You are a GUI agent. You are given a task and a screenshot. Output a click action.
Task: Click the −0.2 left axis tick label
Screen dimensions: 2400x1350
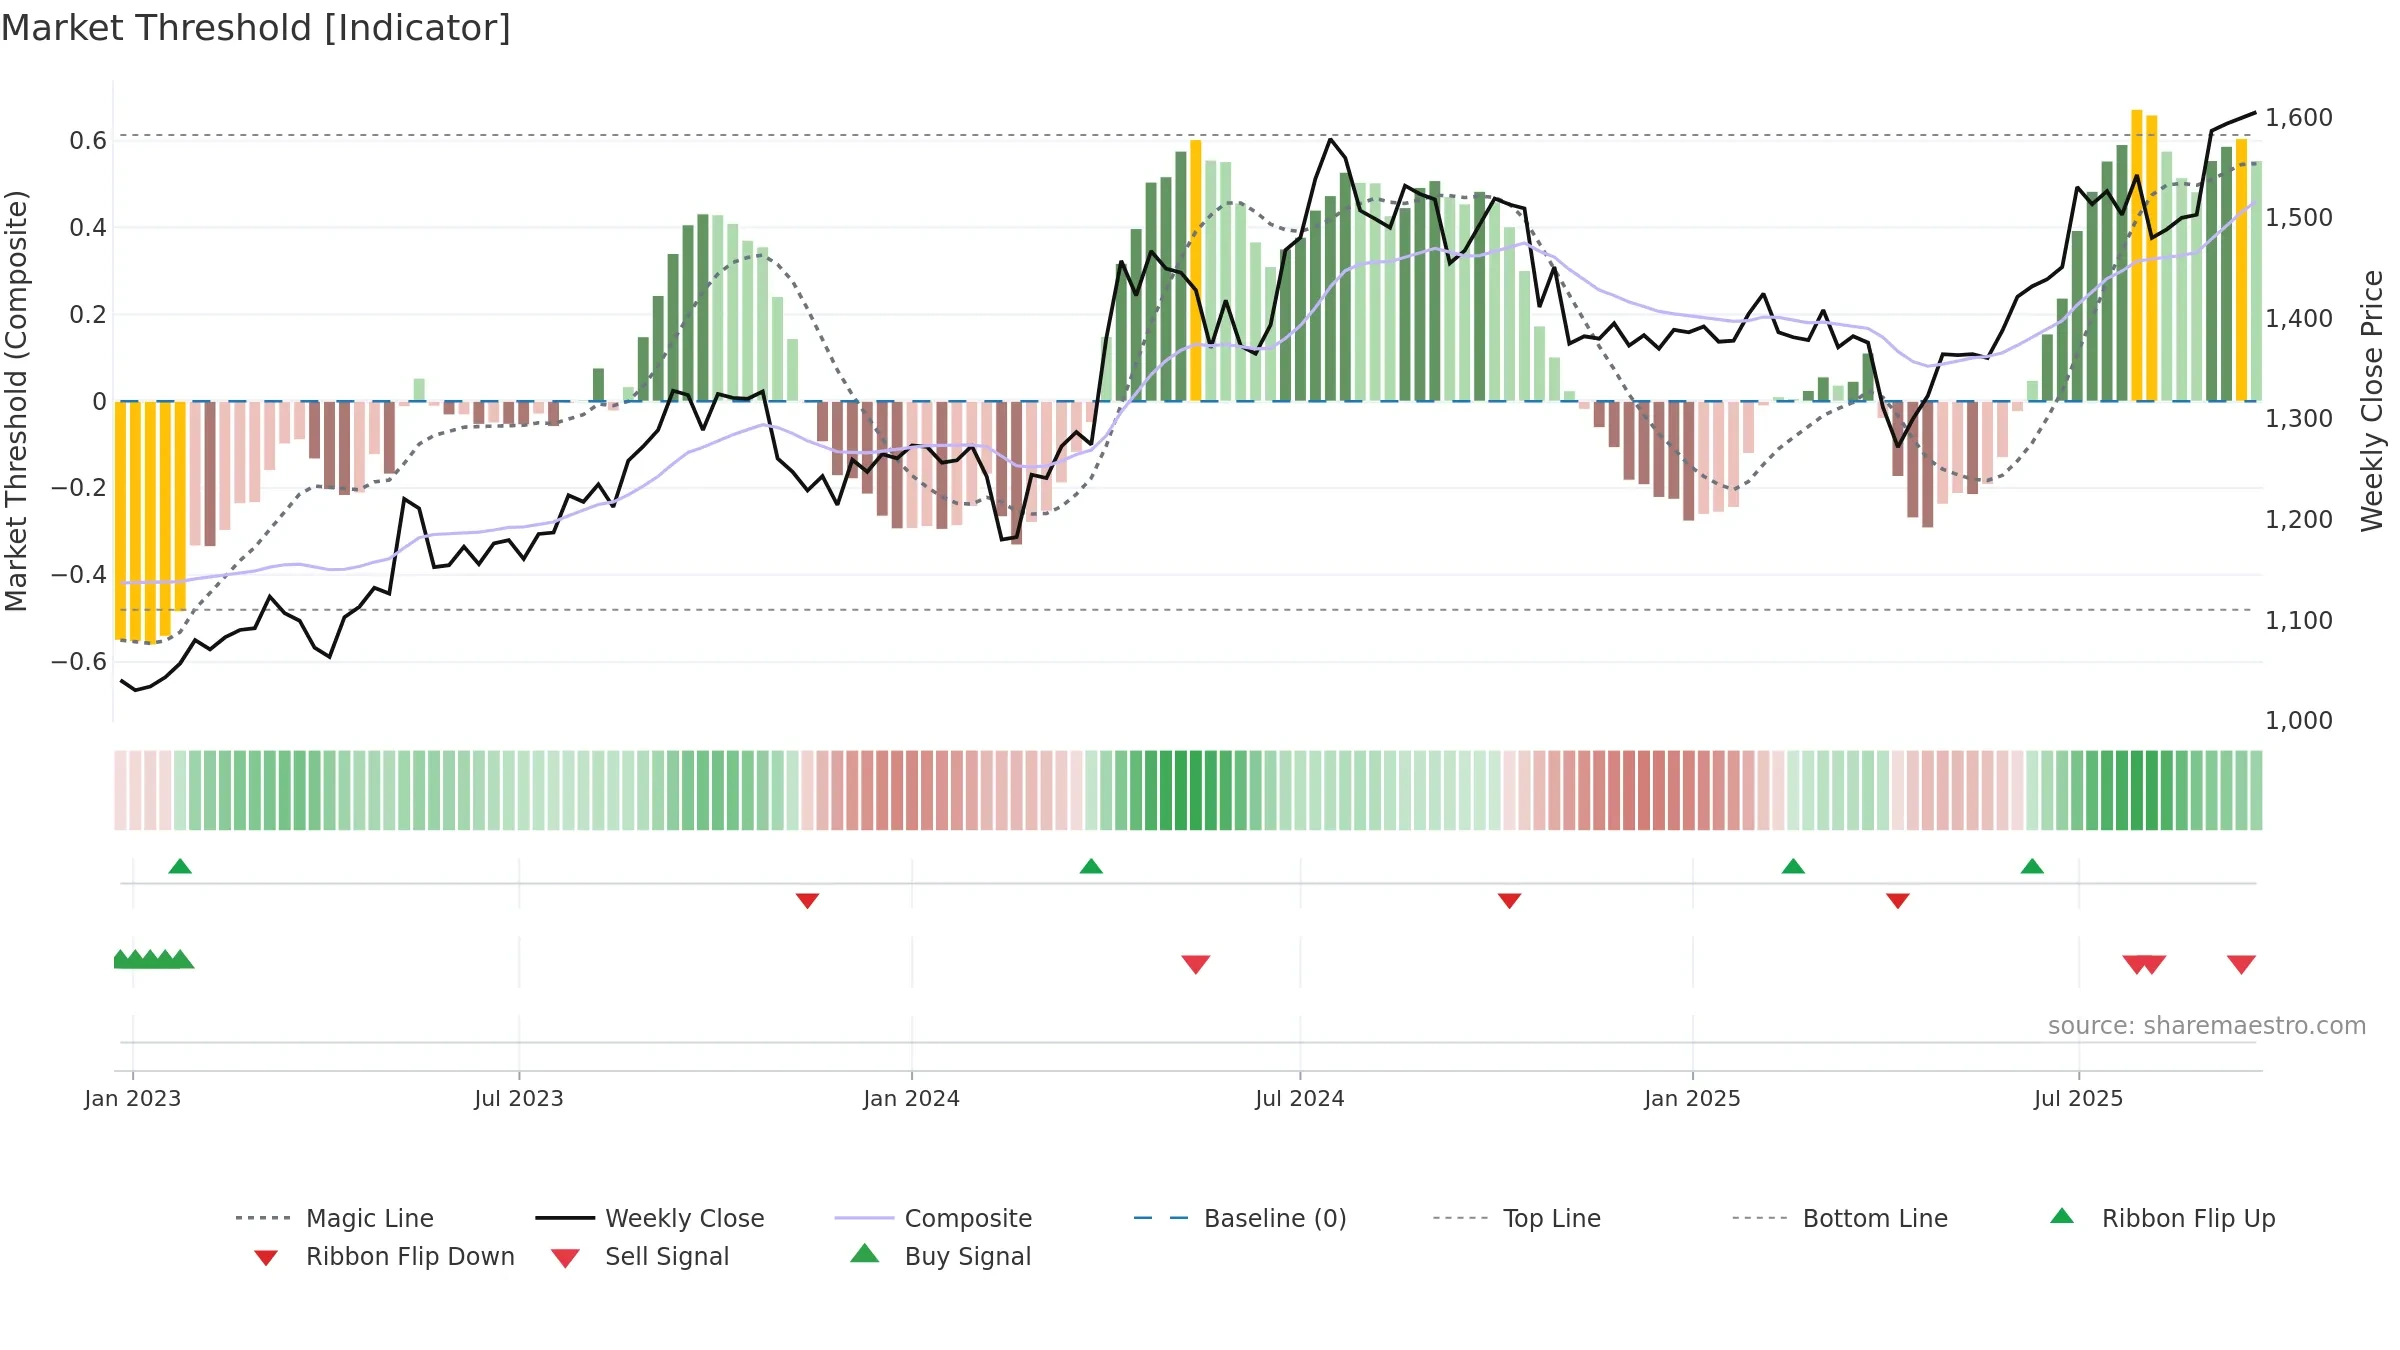tap(79, 488)
